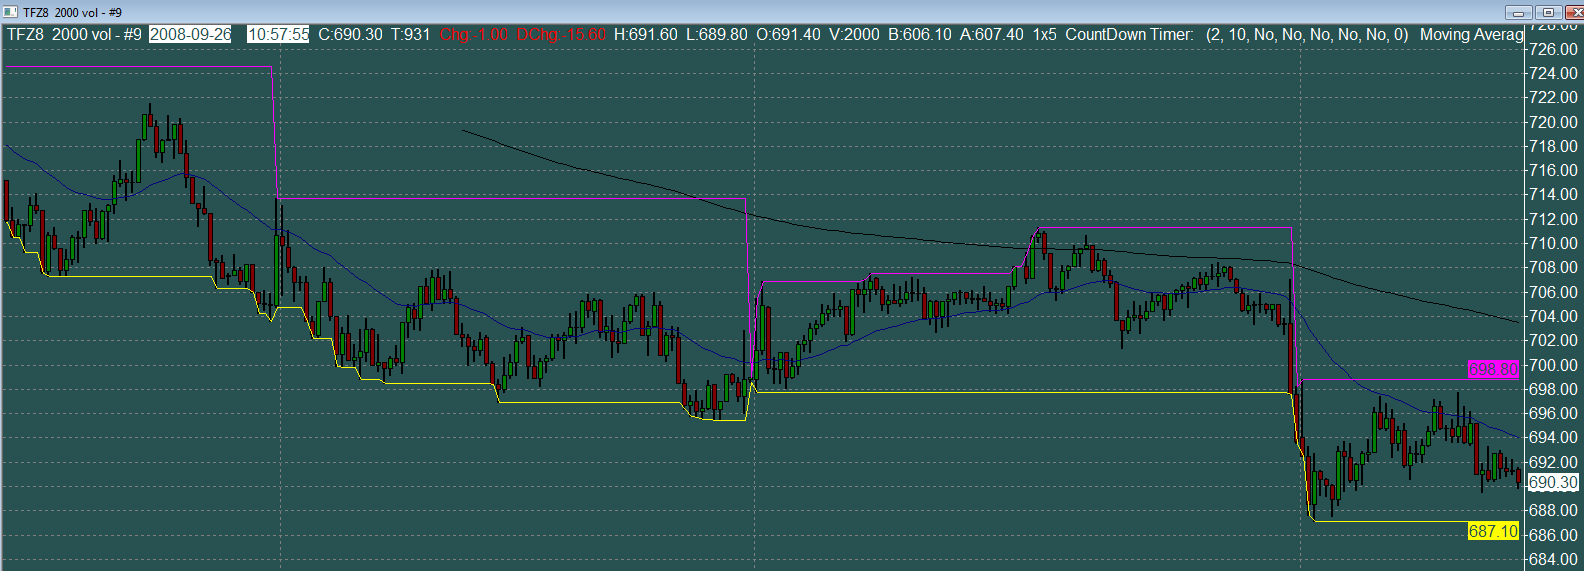Click the tick count T:931
1584x571 pixels.
[x=411, y=34]
